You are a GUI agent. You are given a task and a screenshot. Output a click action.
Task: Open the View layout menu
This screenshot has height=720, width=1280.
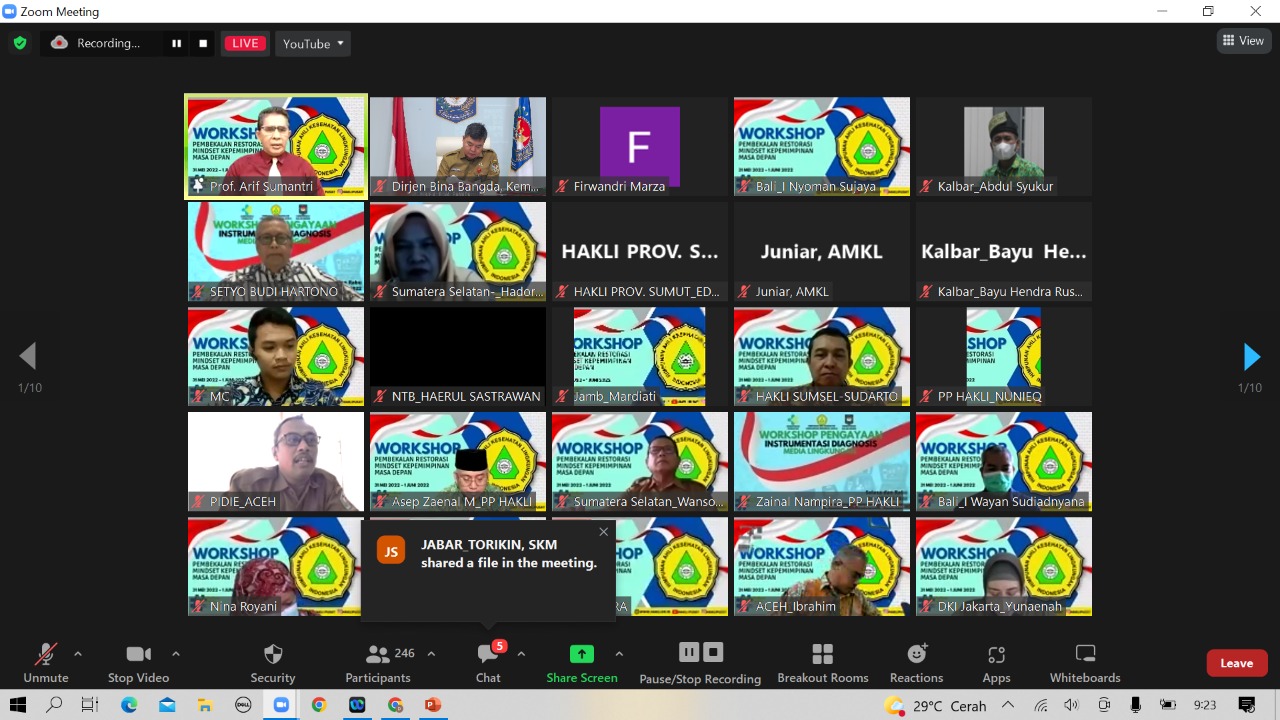point(1243,41)
